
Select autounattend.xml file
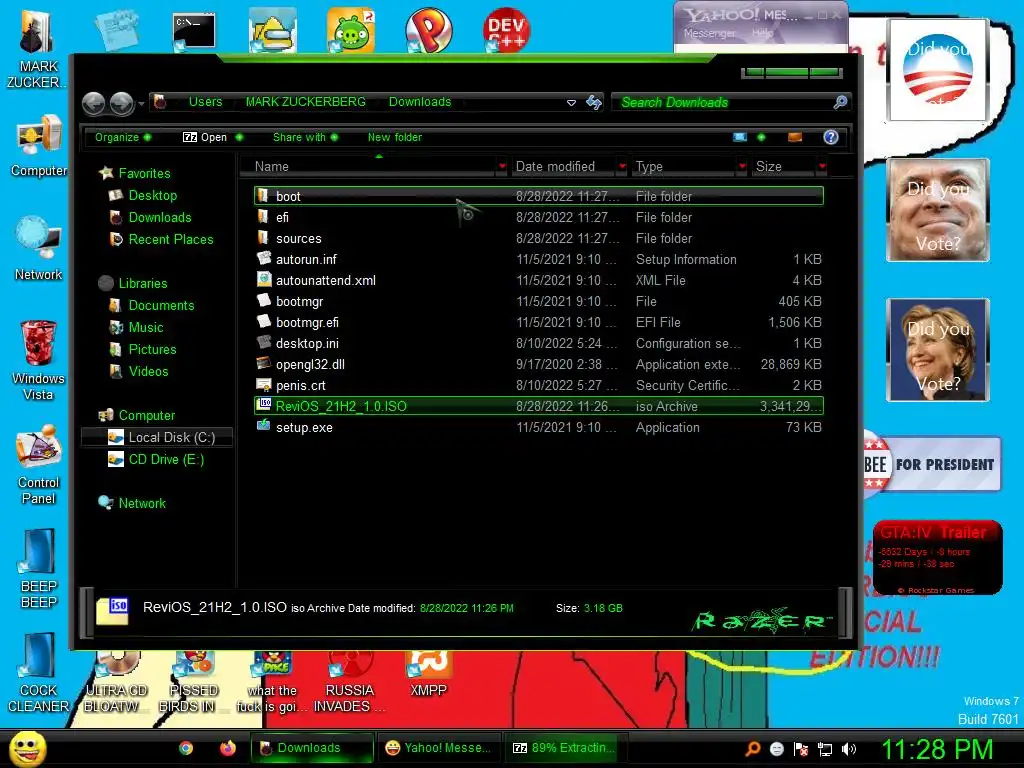539,280
